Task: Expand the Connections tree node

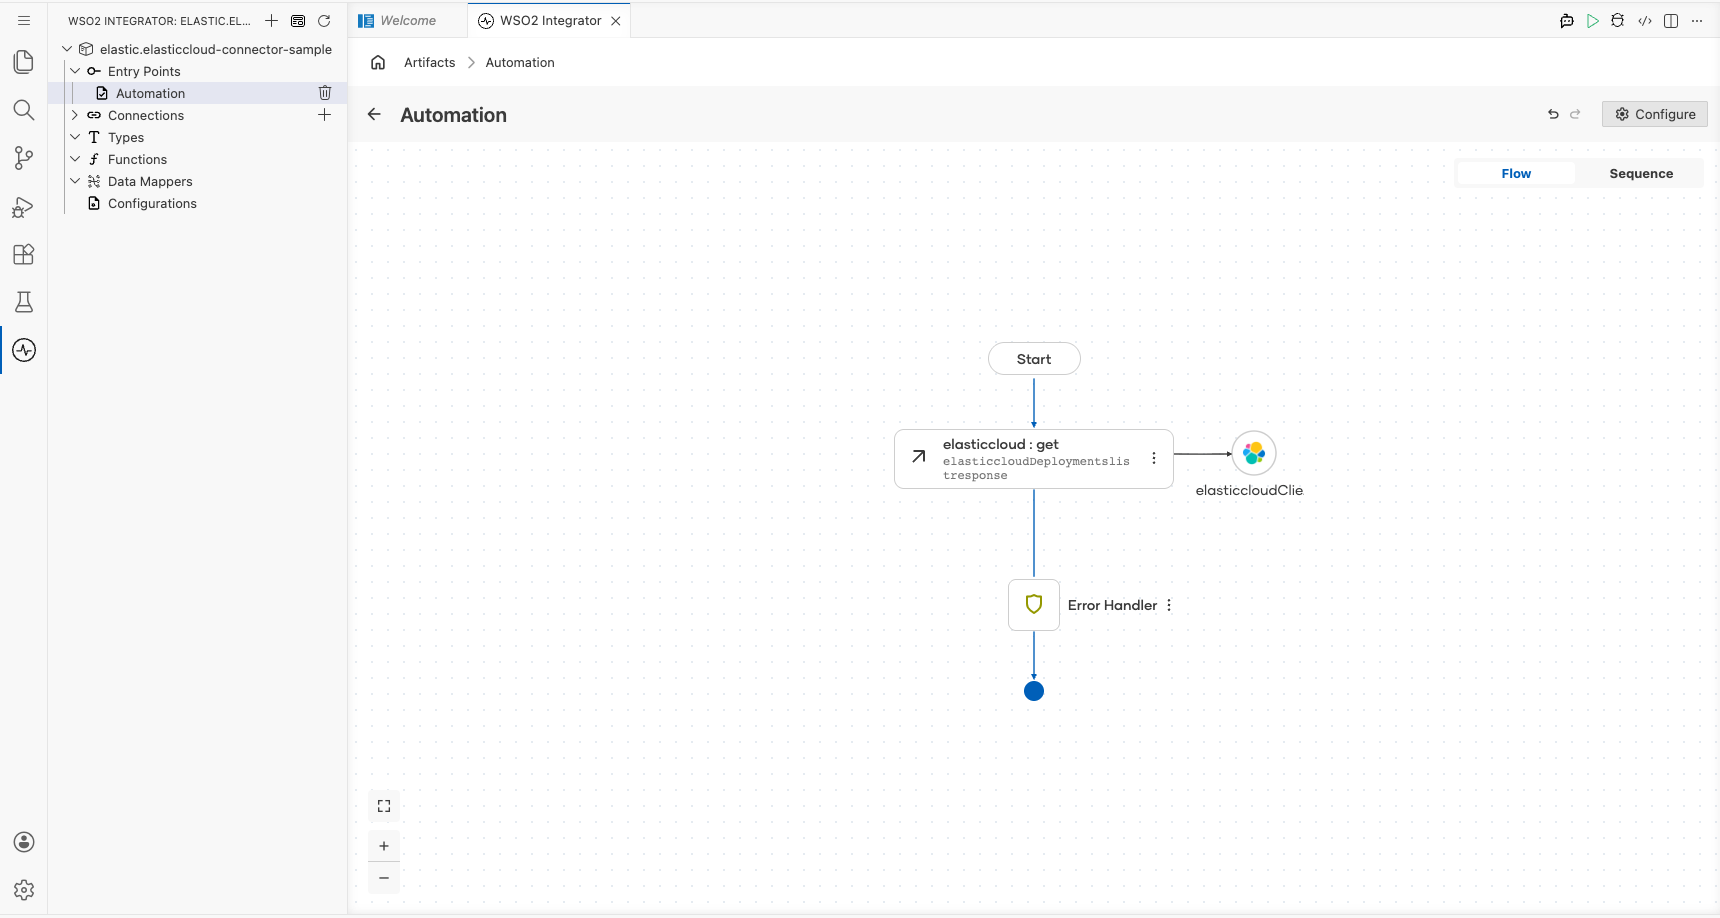Action: pyautogui.click(x=75, y=115)
